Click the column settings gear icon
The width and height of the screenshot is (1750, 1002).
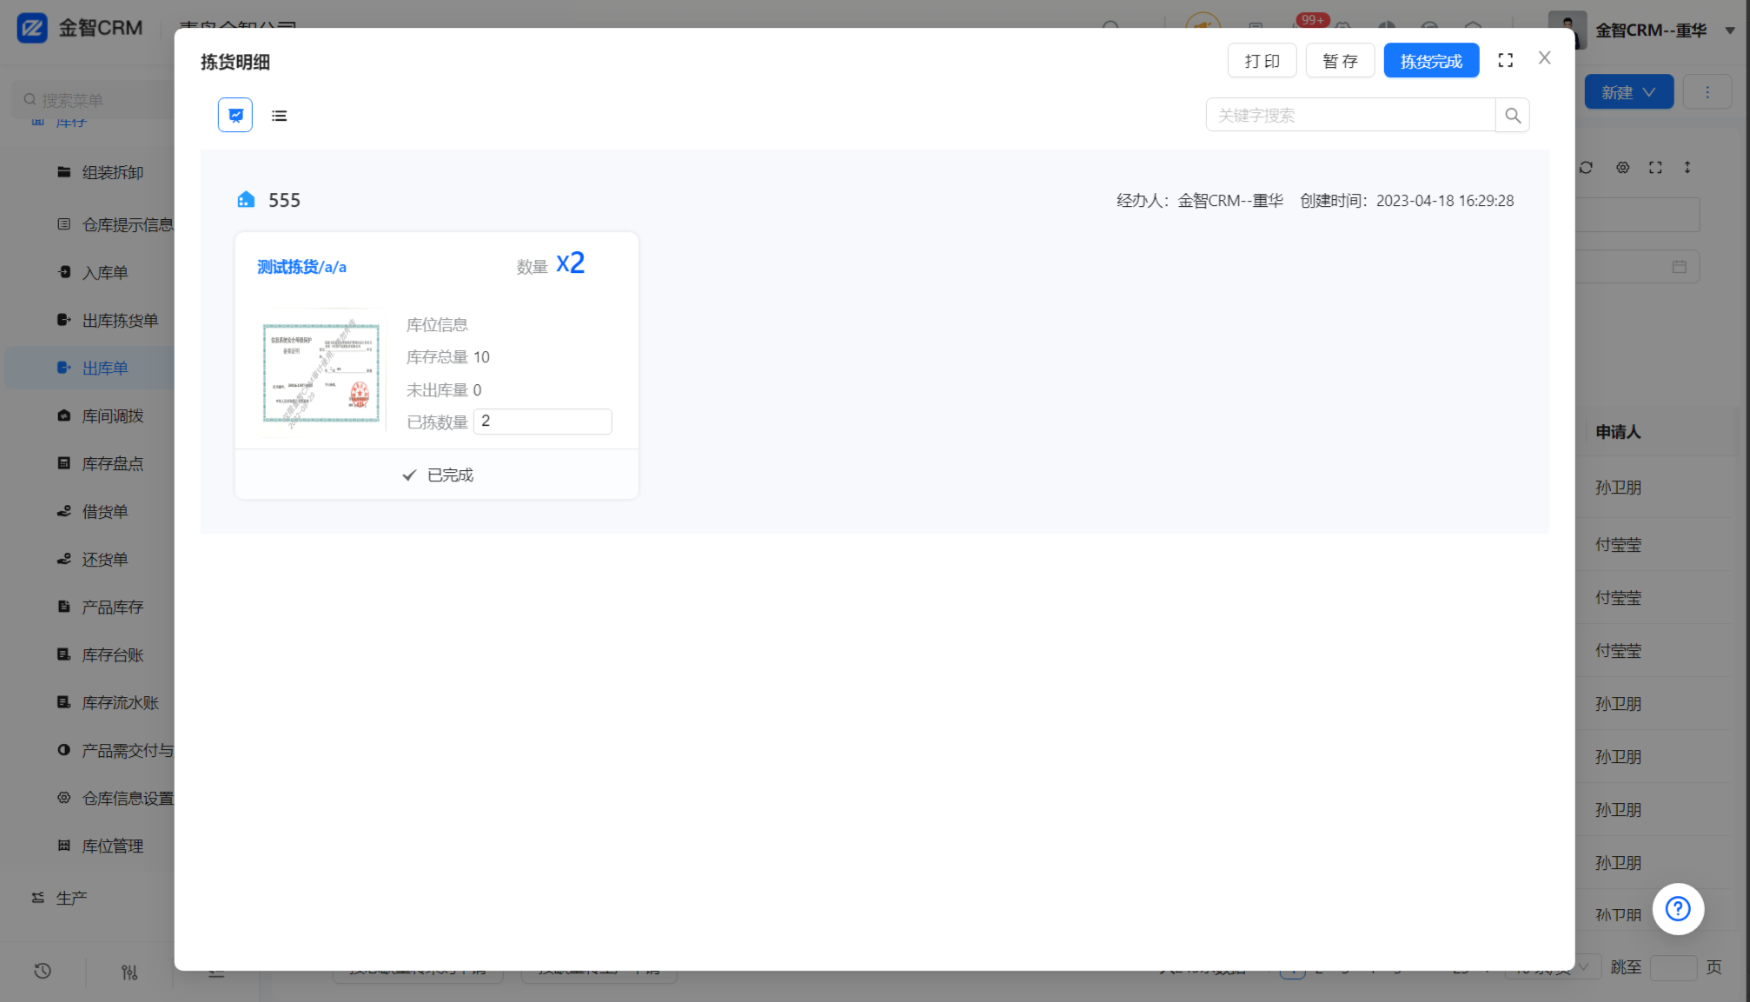(x=1622, y=167)
